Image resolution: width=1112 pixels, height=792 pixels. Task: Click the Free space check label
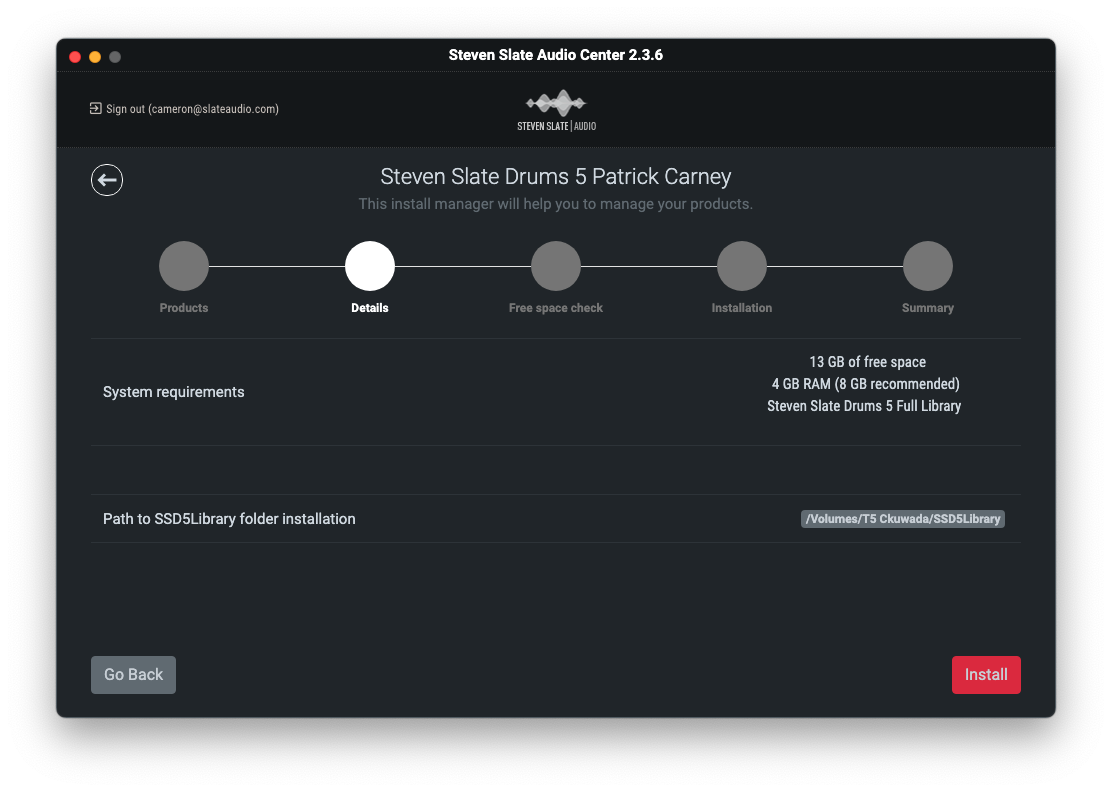[556, 308]
